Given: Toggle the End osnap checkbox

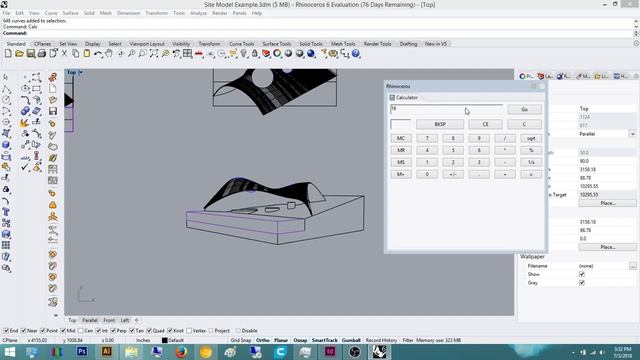Looking at the screenshot, I should click(6, 331).
